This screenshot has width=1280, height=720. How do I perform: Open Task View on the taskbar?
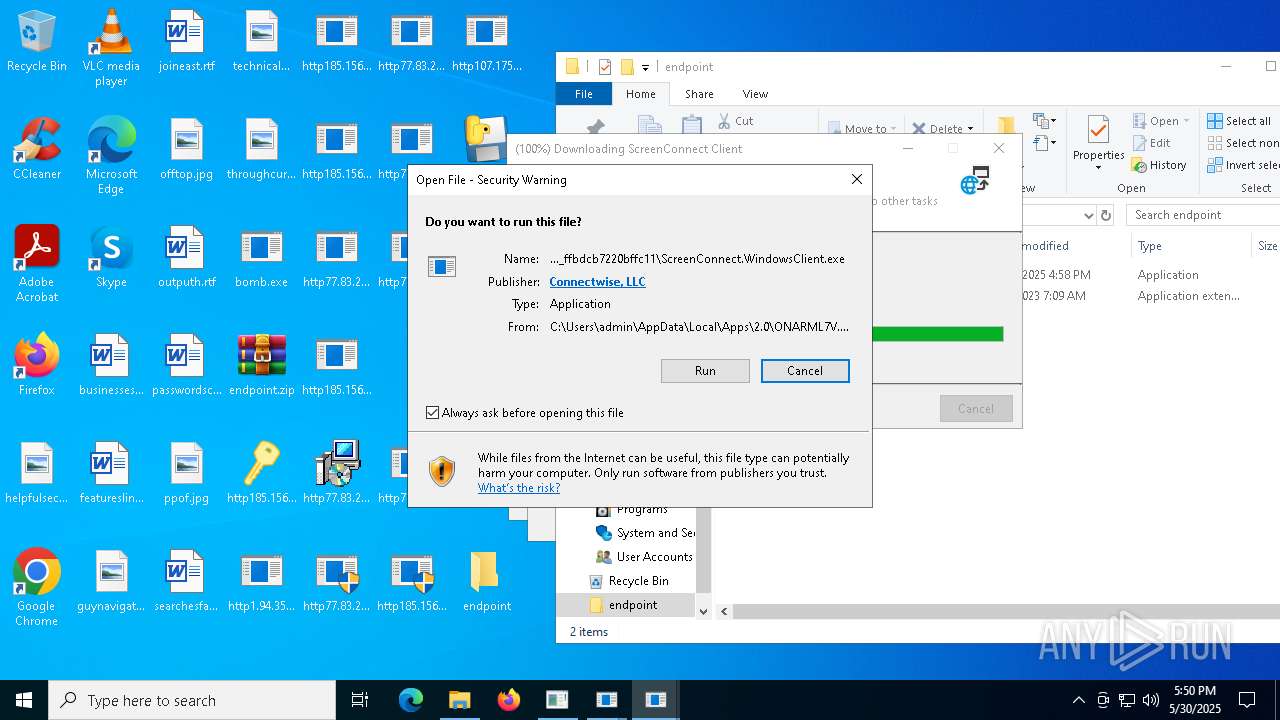pyautogui.click(x=360, y=700)
